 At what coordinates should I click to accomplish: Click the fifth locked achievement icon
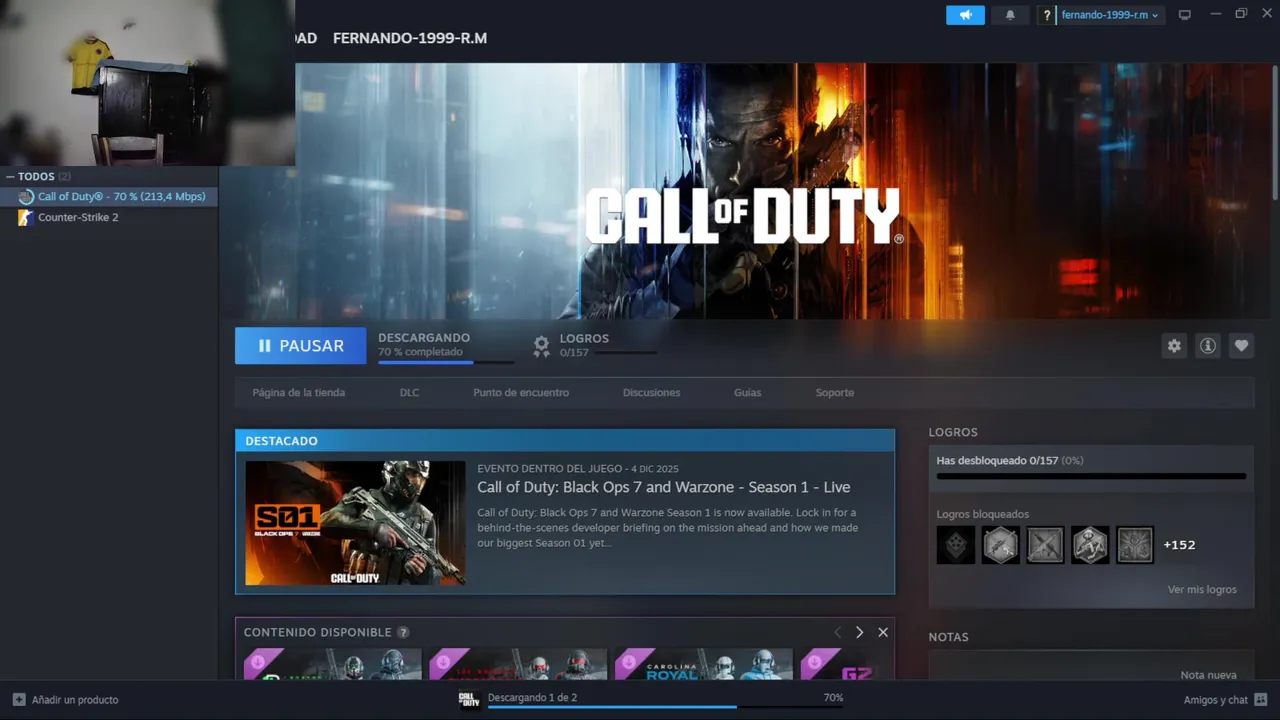(1135, 545)
